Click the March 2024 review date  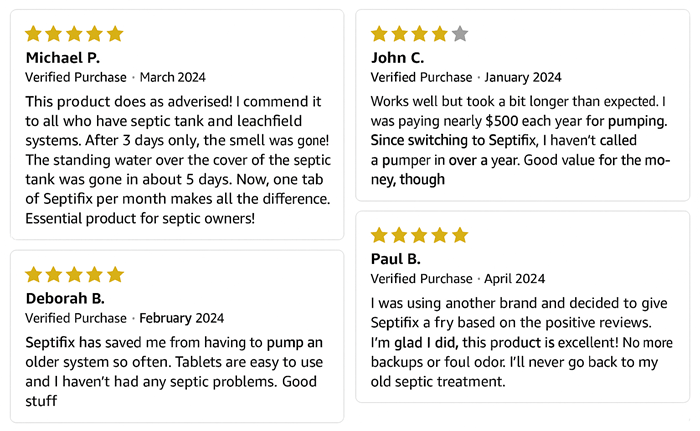click(173, 77)
